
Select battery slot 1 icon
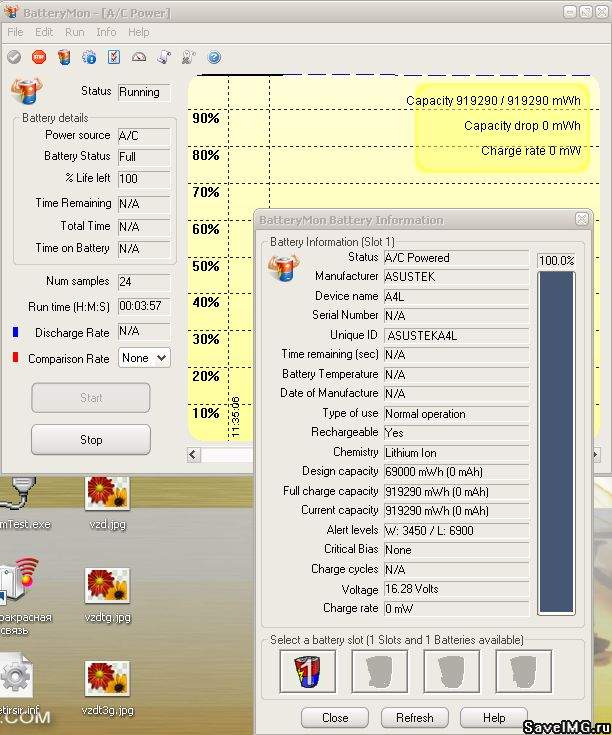[307, 671]
